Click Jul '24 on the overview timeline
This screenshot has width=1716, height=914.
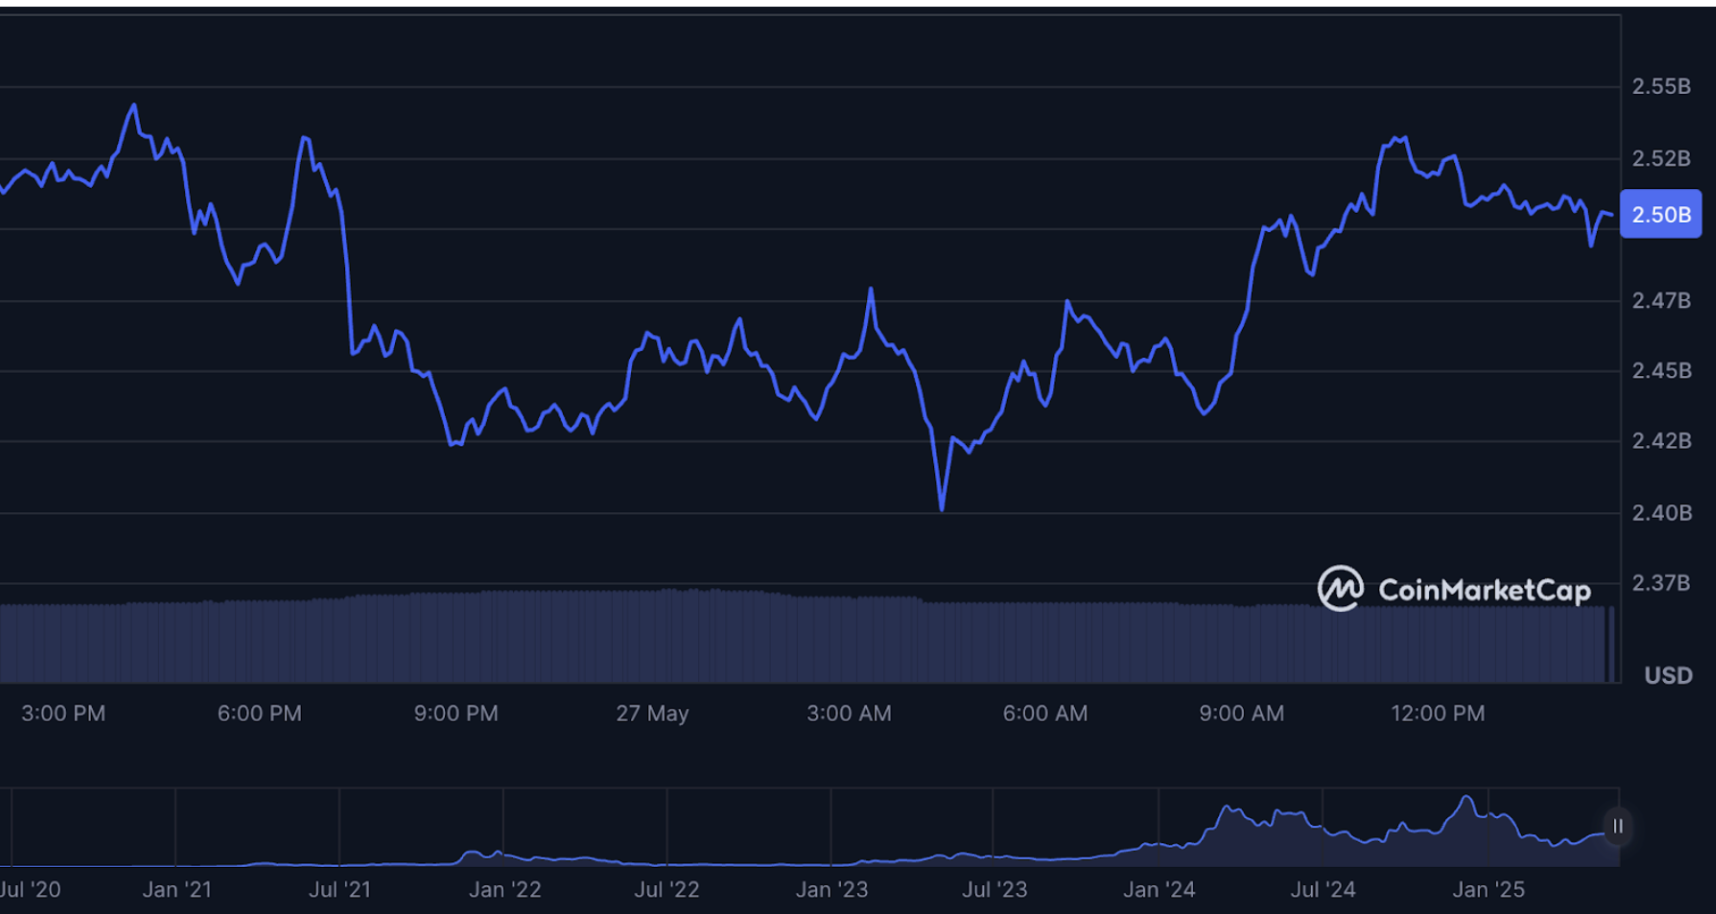1323,889
